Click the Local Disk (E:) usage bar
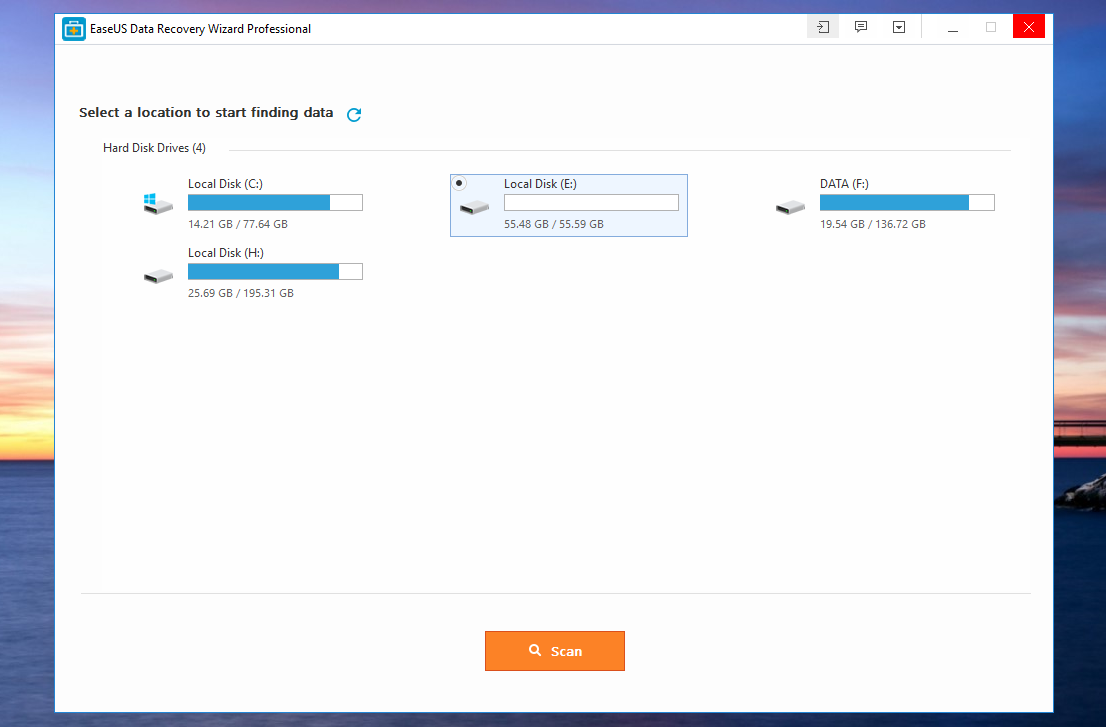This screenshot has width=1106, height=727. click(x=591, y=202)
